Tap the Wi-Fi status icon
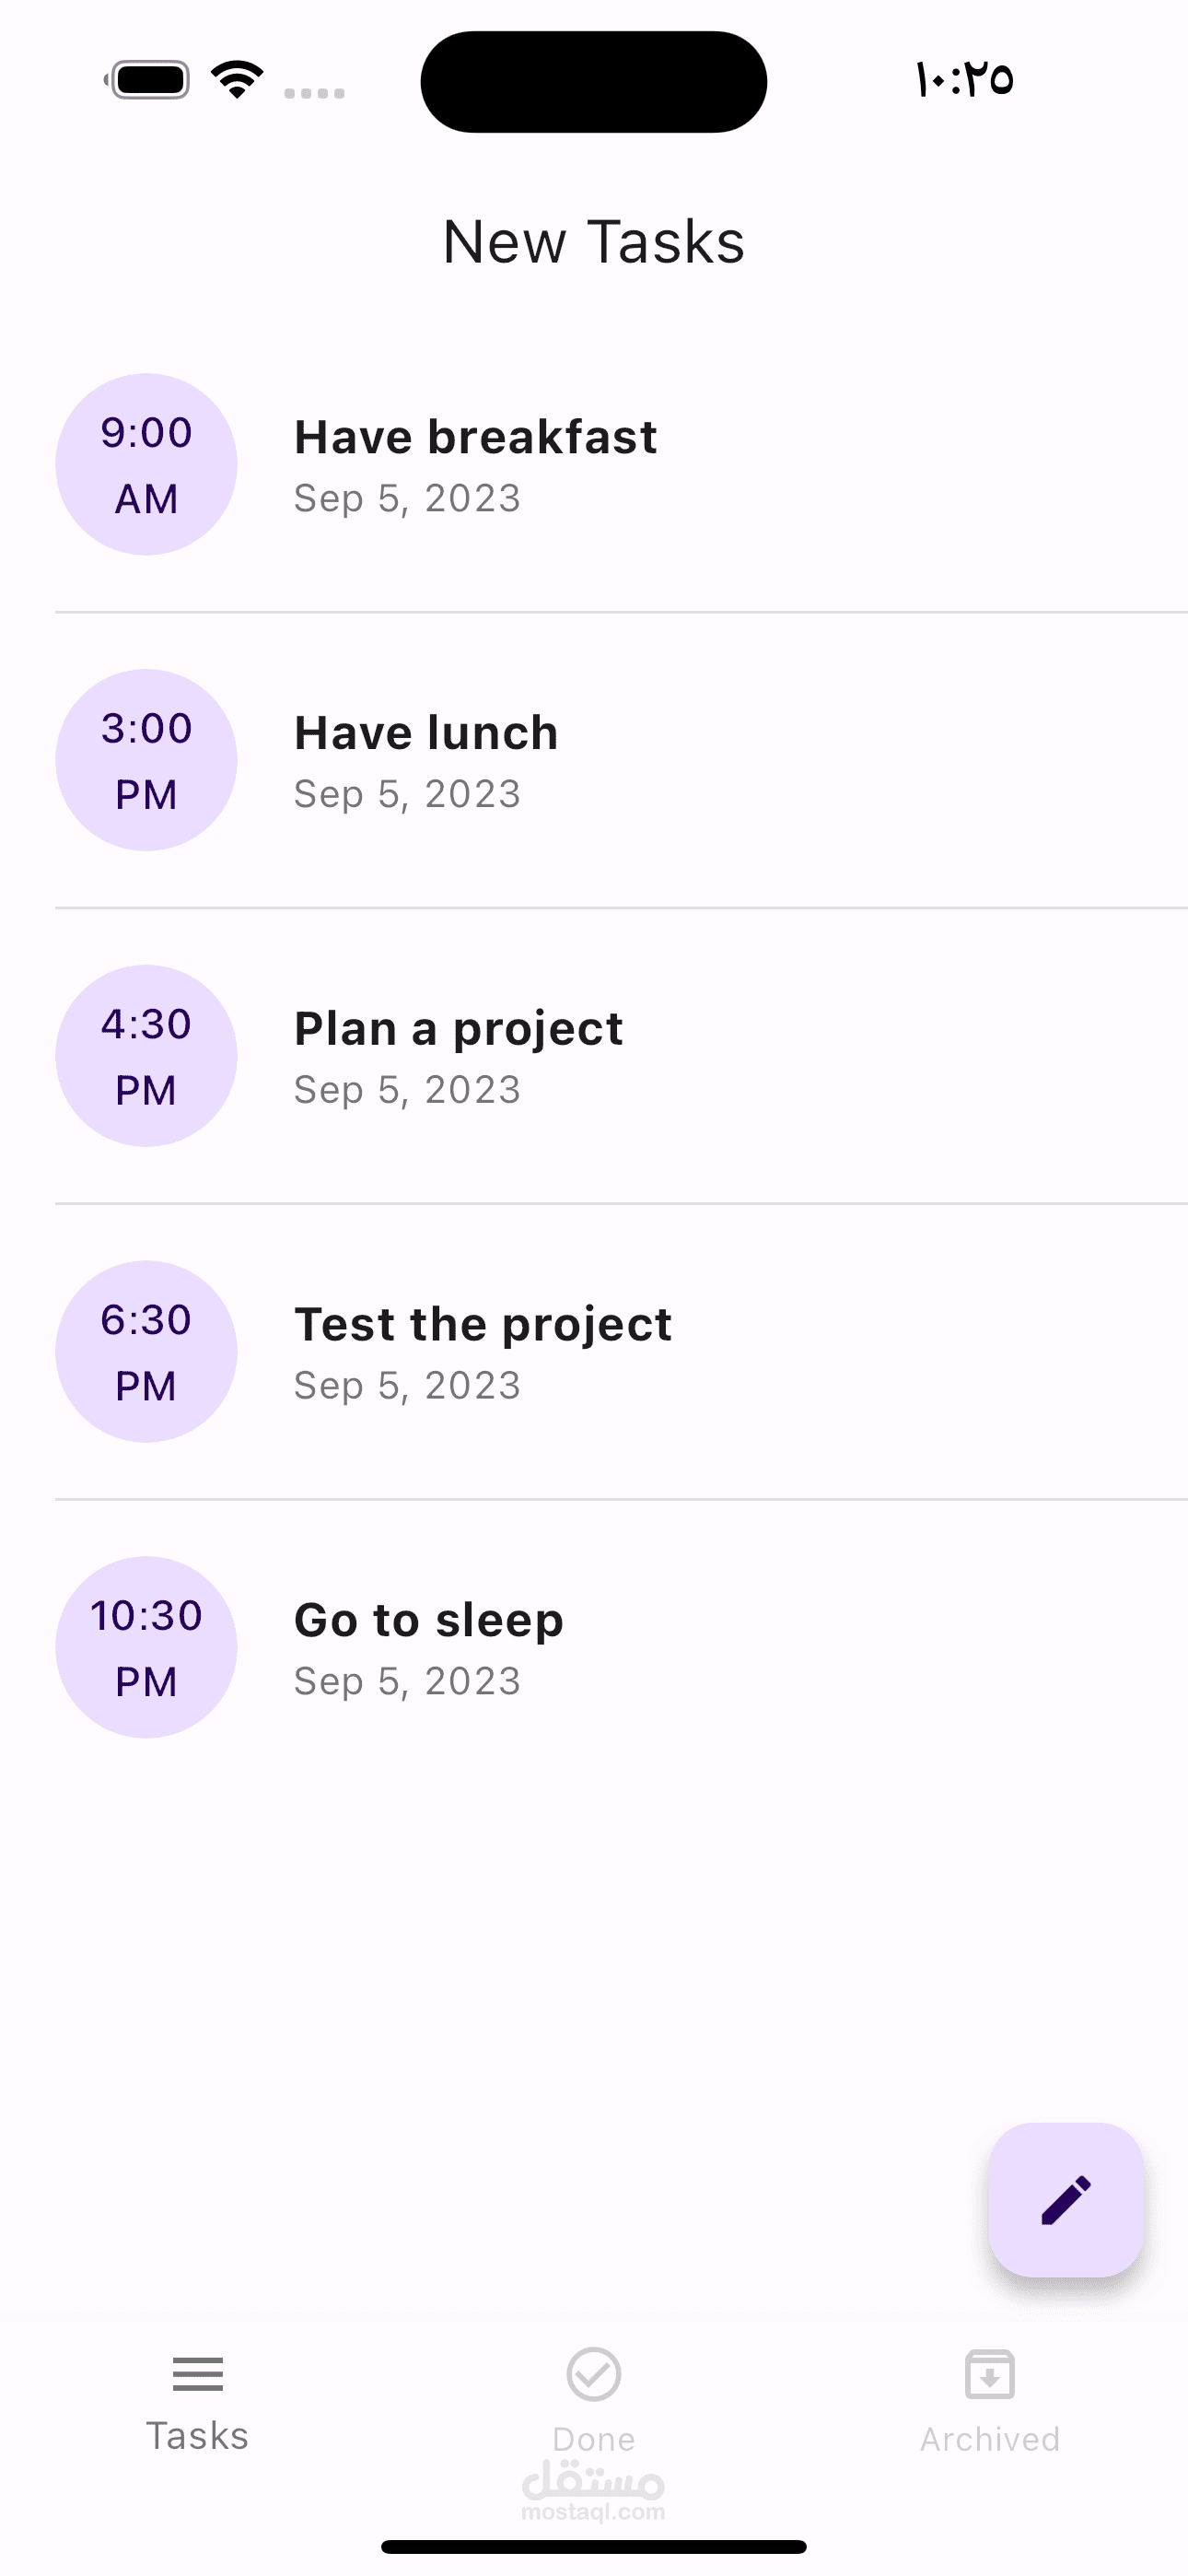 pos(237,80)
